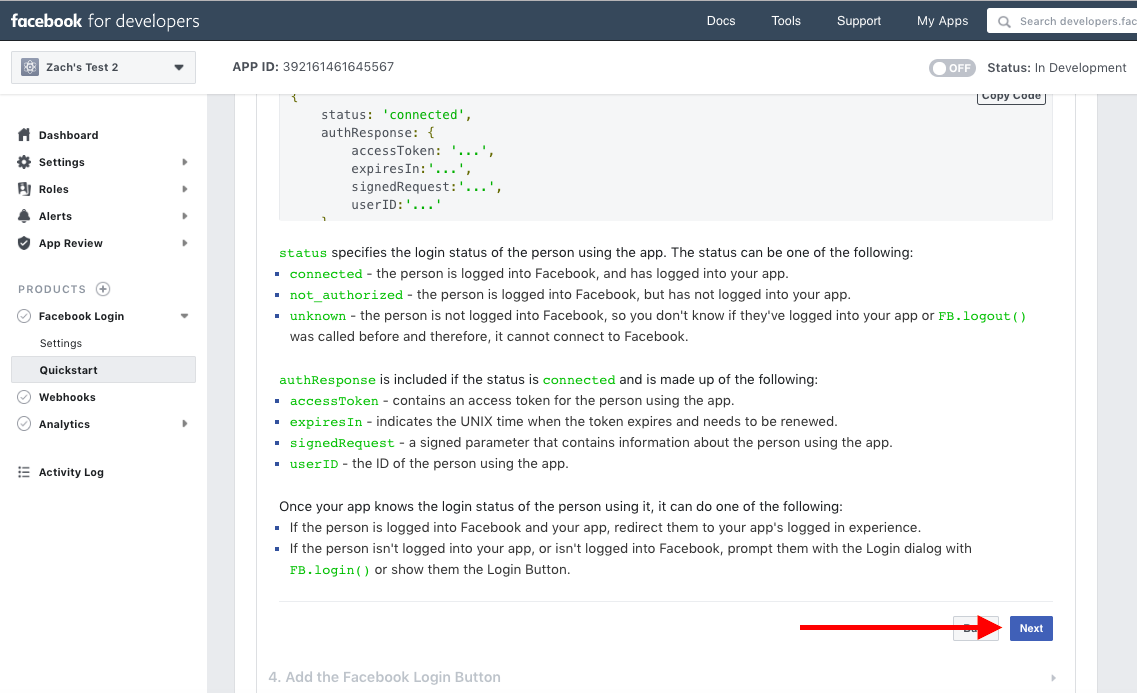Click the Status: In Development label
This screenshot has height=693, width=1137.
(x=1057, y=67)
